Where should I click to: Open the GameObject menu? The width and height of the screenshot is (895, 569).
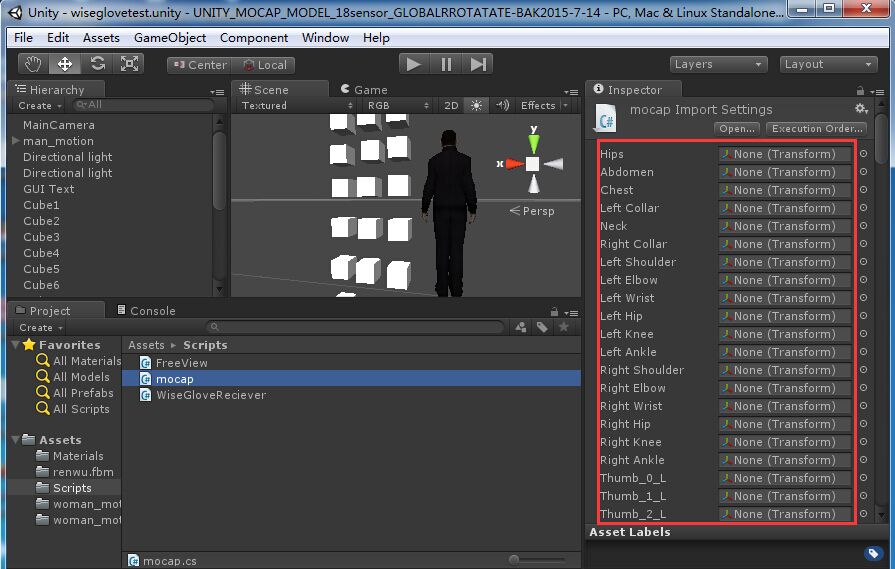coord(170,38)
